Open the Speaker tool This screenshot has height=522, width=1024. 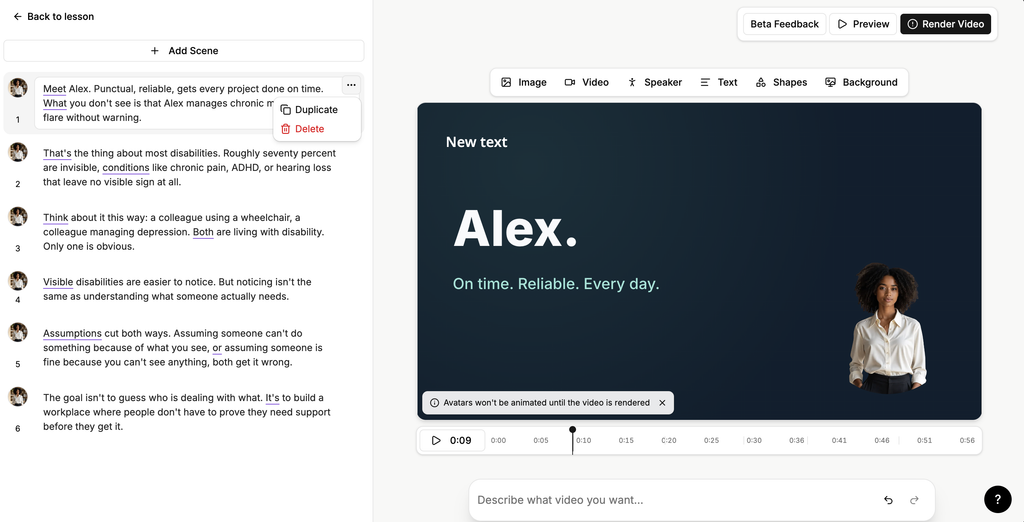point(654,82)
